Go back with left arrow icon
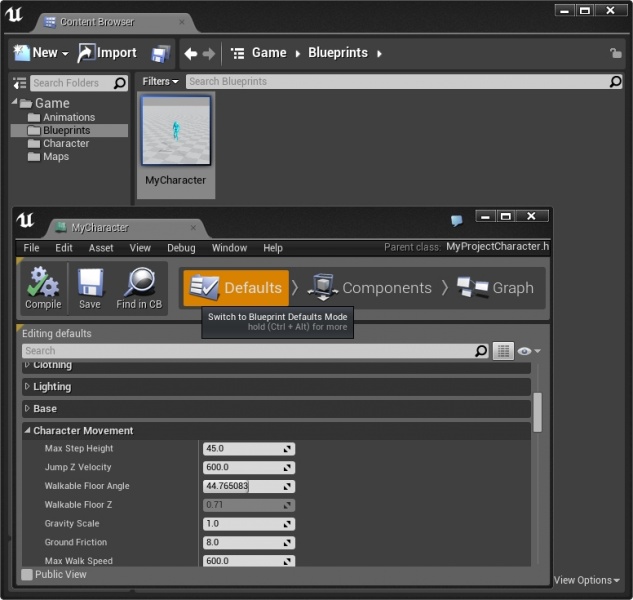Screen dimensions: 633x600 [190, 53]
